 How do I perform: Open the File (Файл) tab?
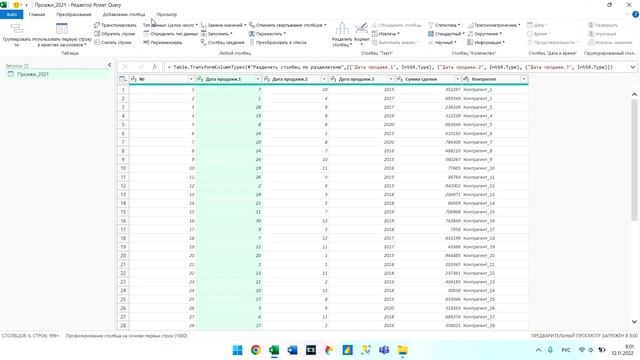click(x=11, y=15)
